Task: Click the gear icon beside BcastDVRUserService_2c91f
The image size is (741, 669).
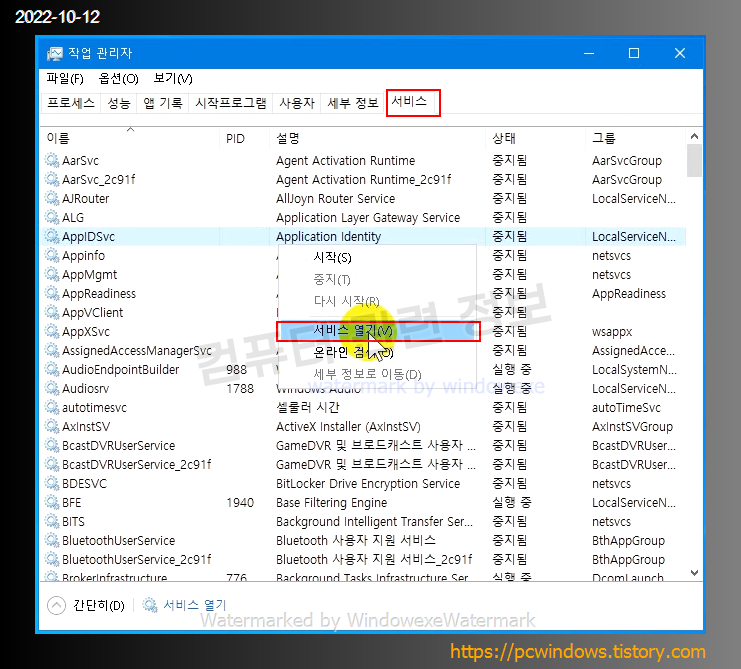Action: click(52, 464)
